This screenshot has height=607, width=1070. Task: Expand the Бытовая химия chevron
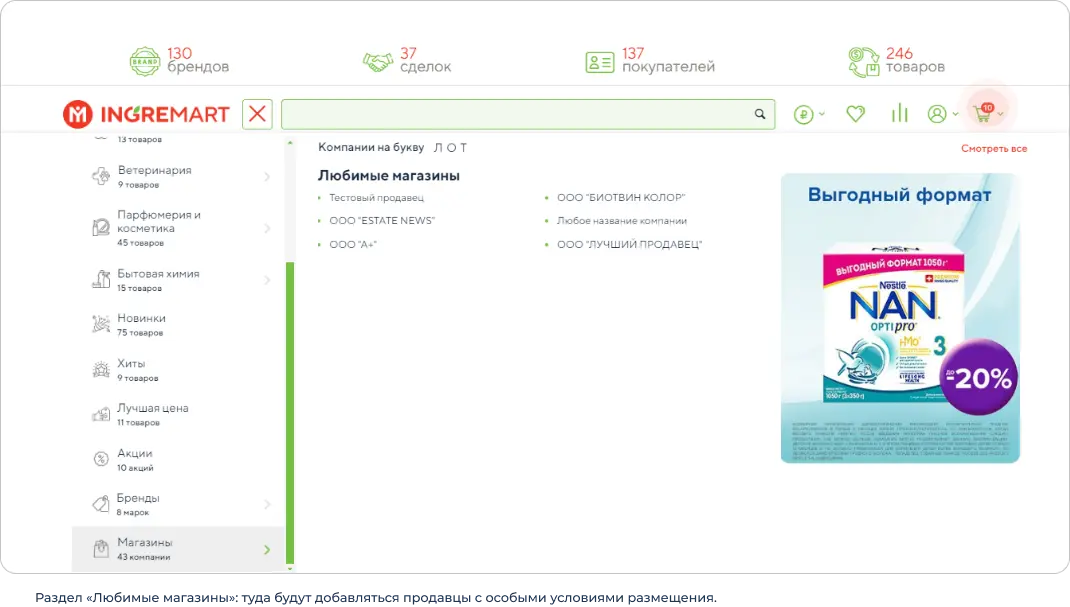[x=267, y=280]
